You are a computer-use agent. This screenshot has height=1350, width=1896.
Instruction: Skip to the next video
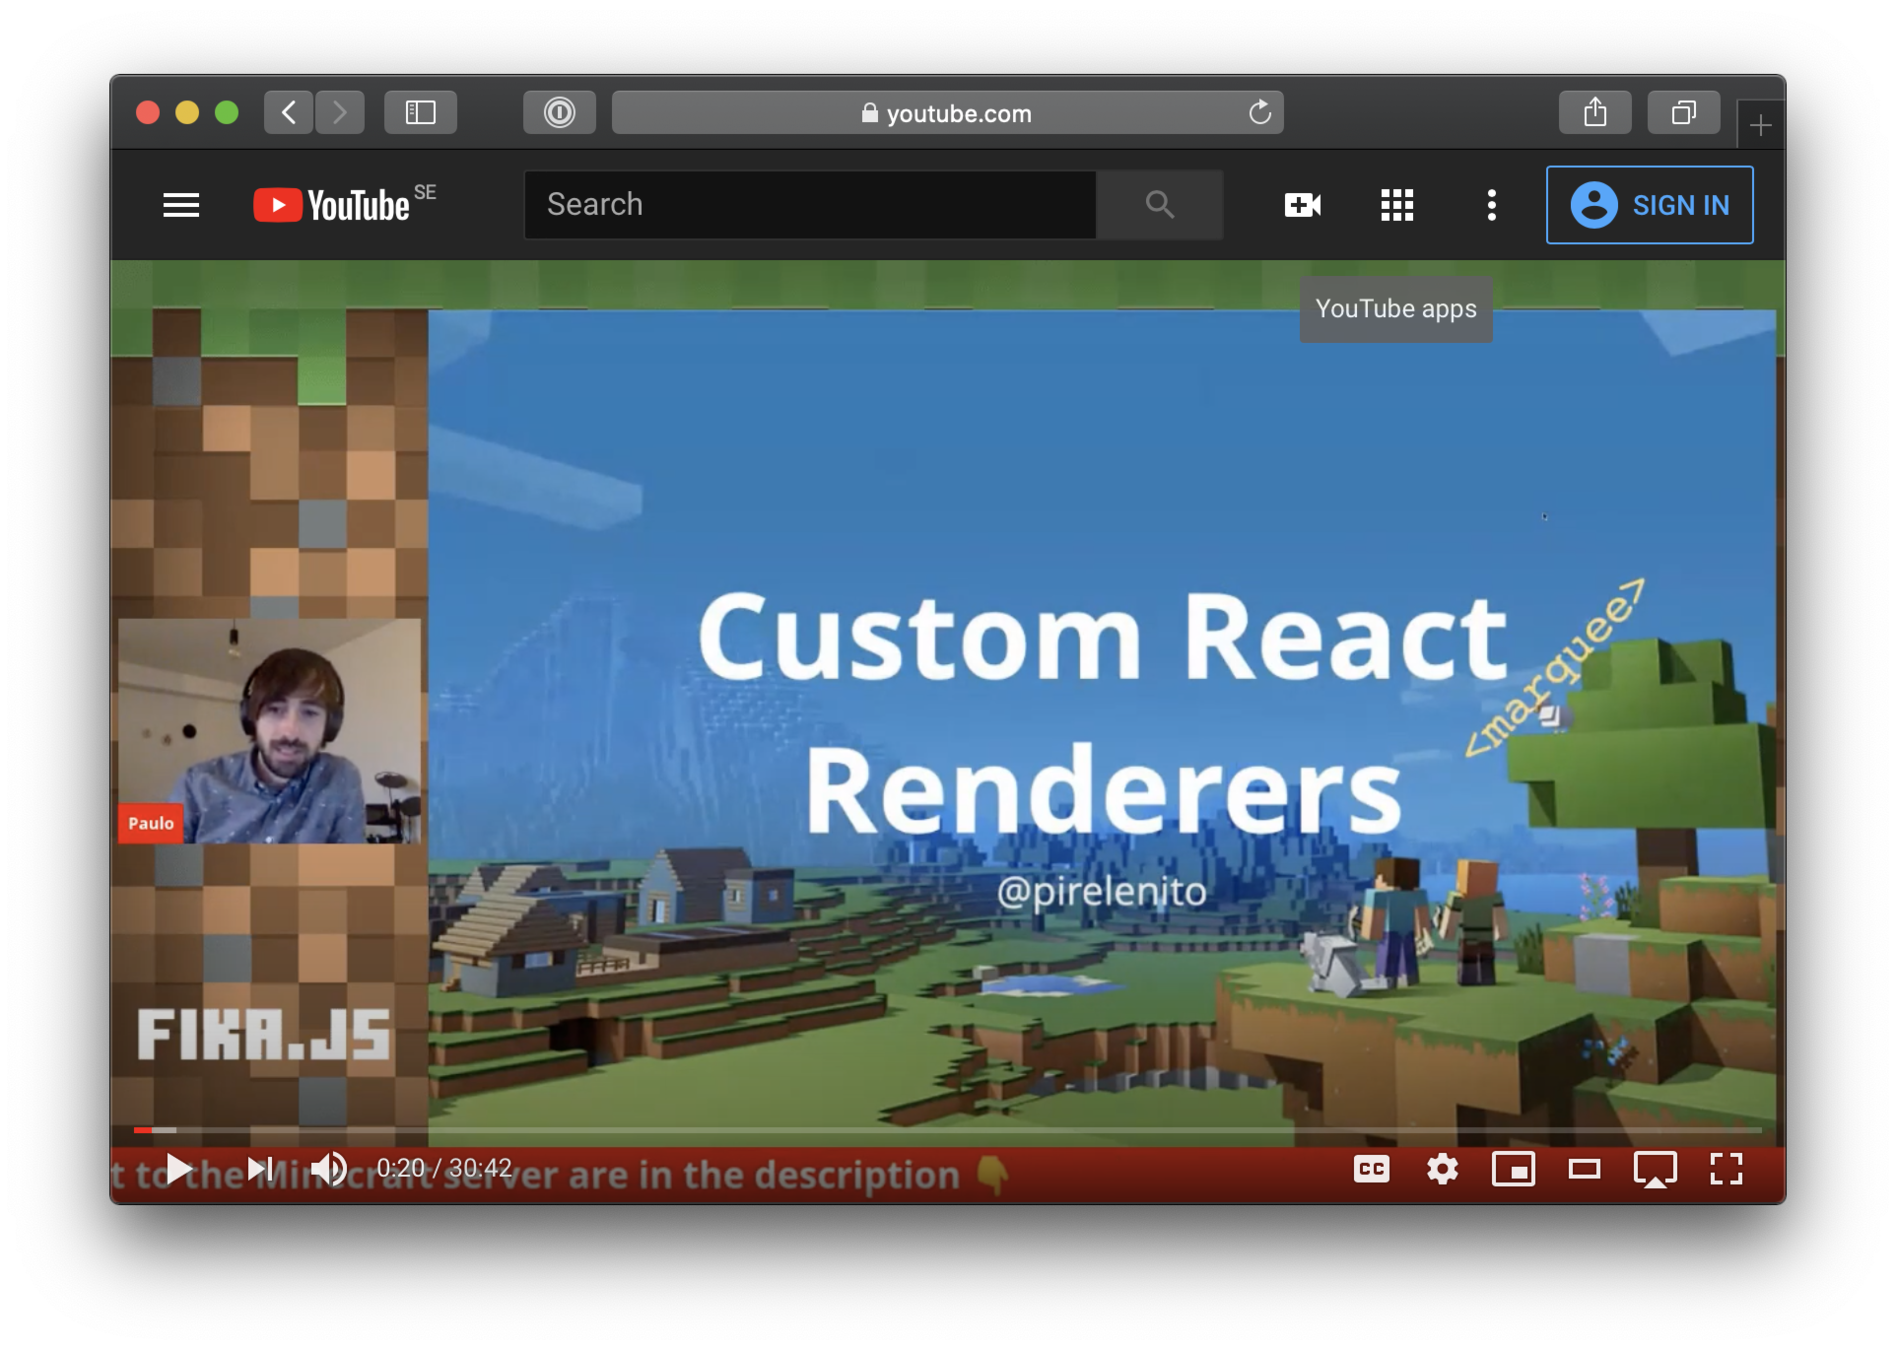(260, 1169)
